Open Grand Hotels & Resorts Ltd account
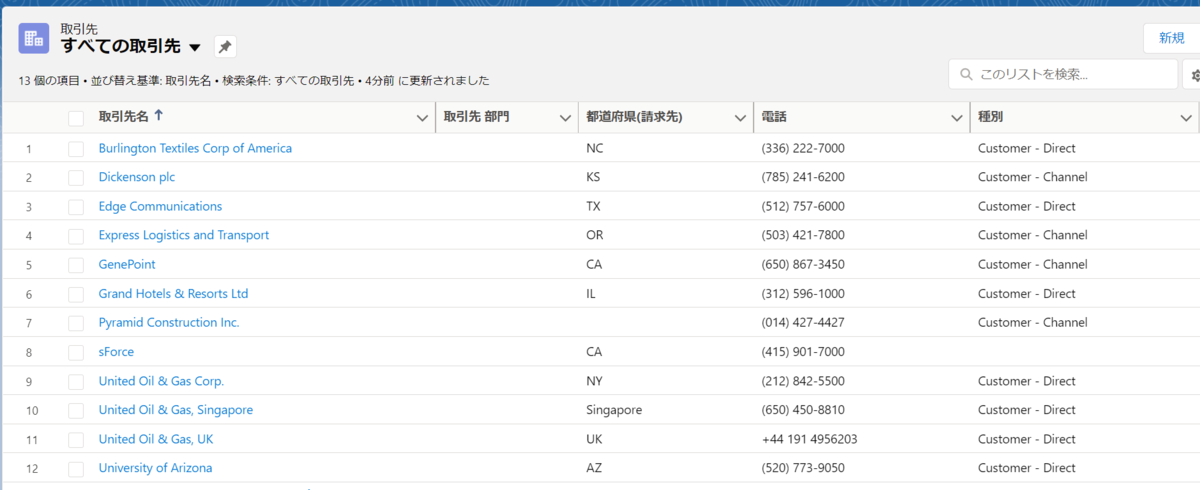 173,293
